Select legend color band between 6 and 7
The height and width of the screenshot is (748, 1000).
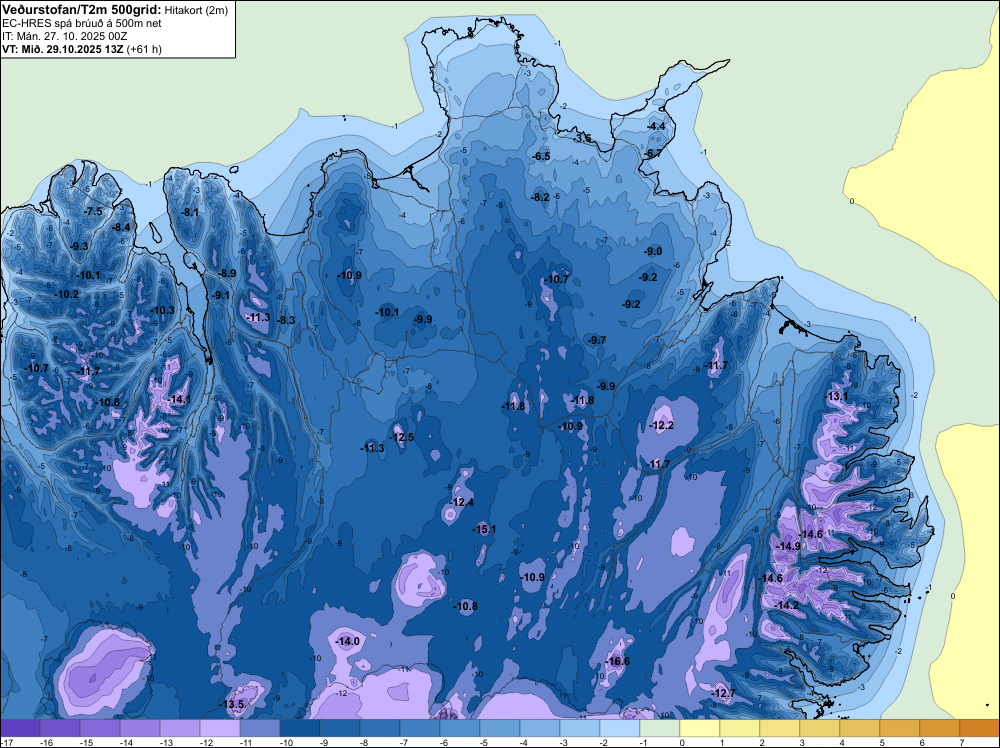click(x=940, y=728)
